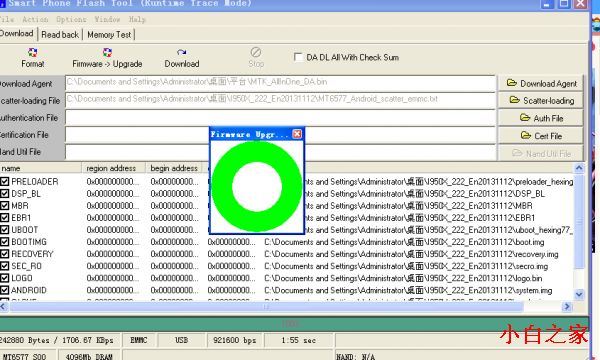Click the Authentication File input field
The height and width of the screenshot is (360, 600).
(x=280, y=117)
